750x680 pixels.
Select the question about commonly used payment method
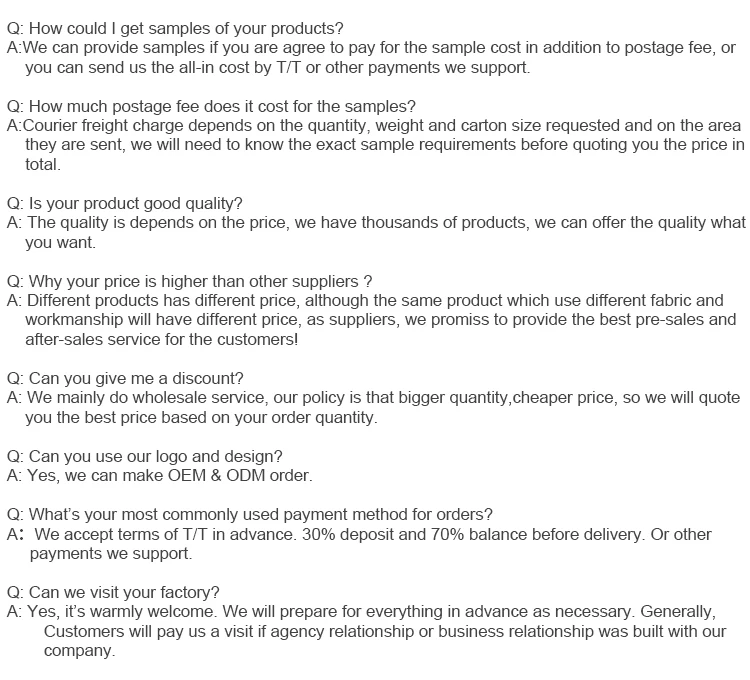[x=250, y=515]
